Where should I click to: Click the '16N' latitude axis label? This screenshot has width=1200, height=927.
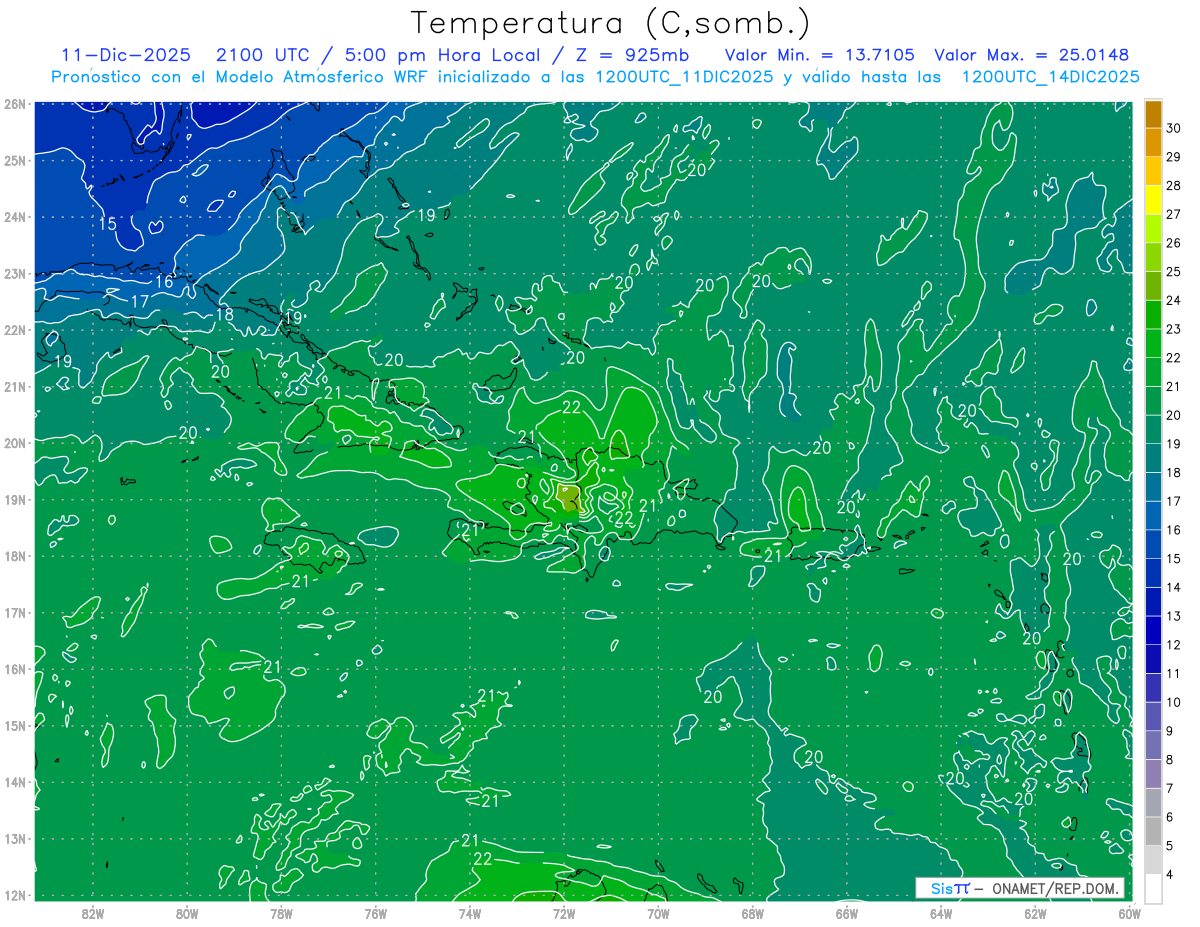pyautogui.click(x=14, y=669)
